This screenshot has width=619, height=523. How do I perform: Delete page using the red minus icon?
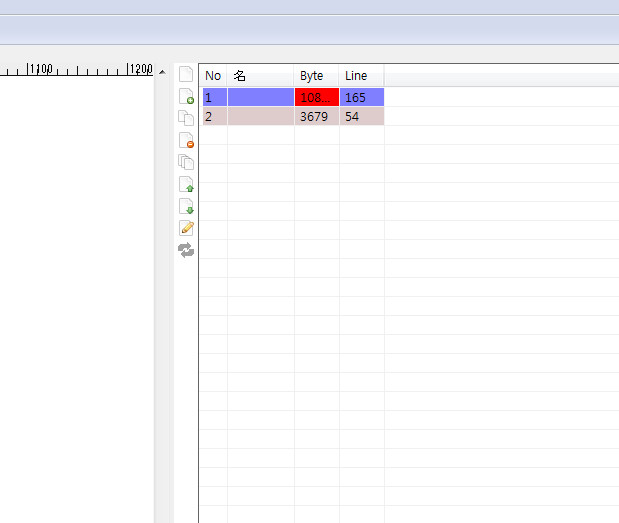[185, 140]
